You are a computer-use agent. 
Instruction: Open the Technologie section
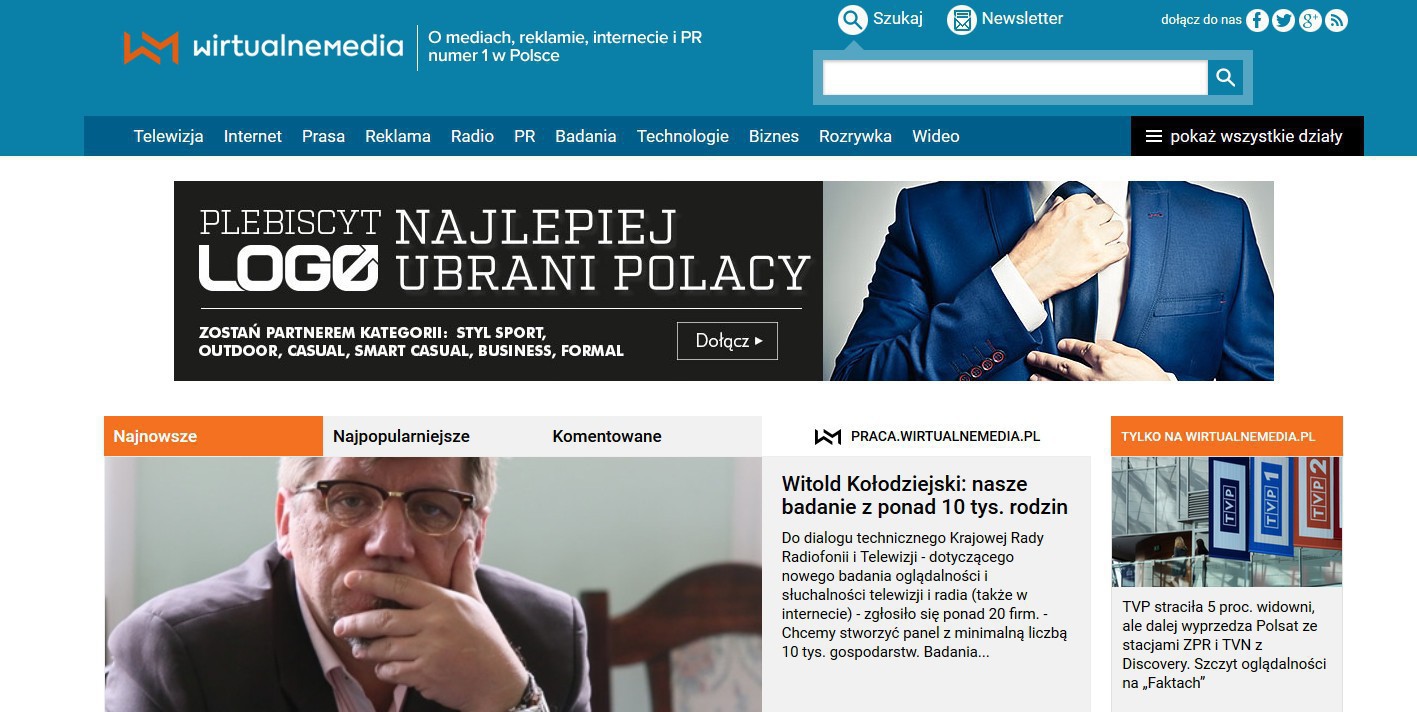pos(683,136)
